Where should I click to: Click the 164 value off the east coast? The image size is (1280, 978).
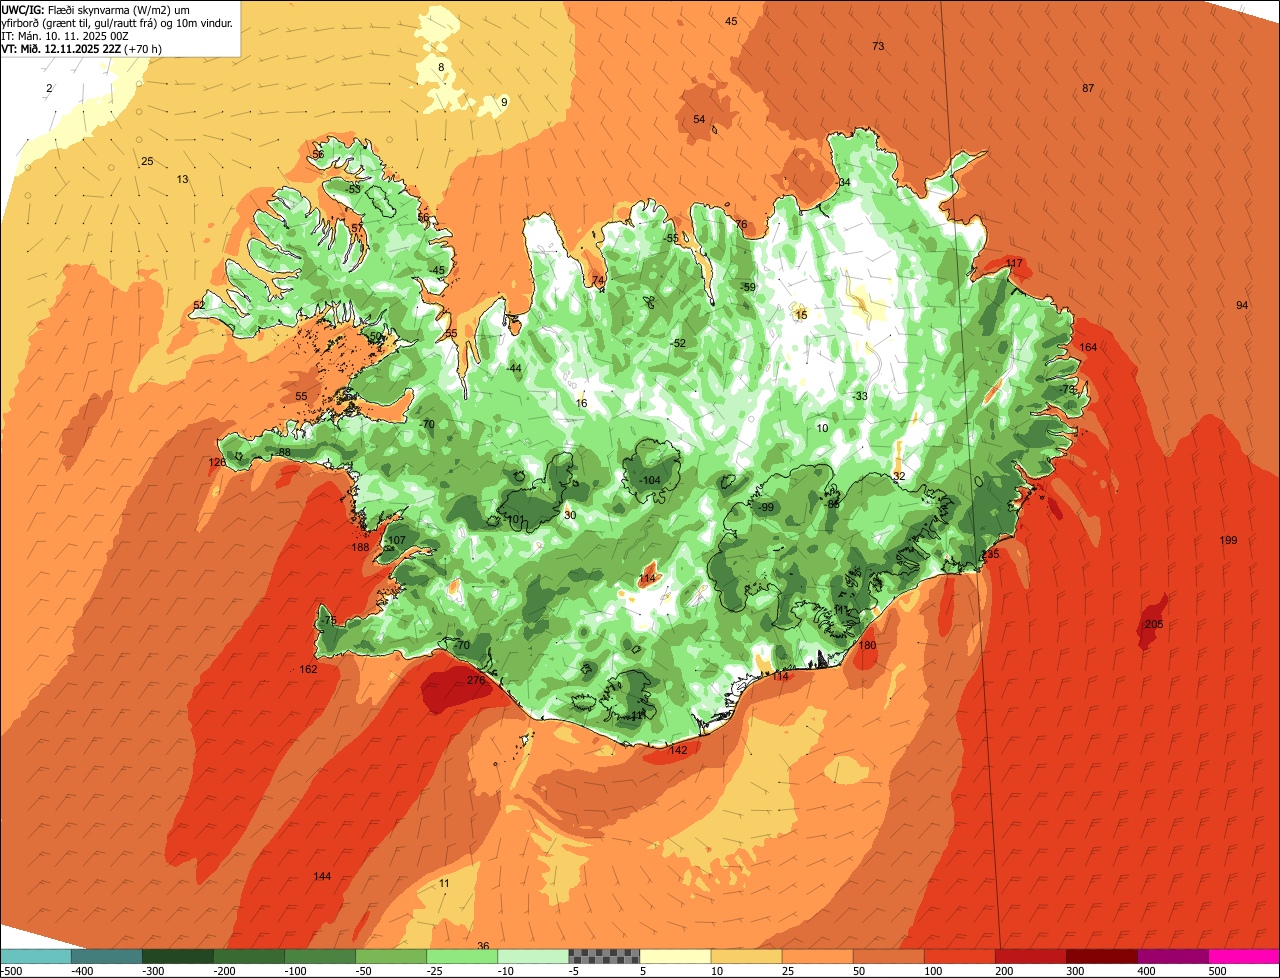1088,347
